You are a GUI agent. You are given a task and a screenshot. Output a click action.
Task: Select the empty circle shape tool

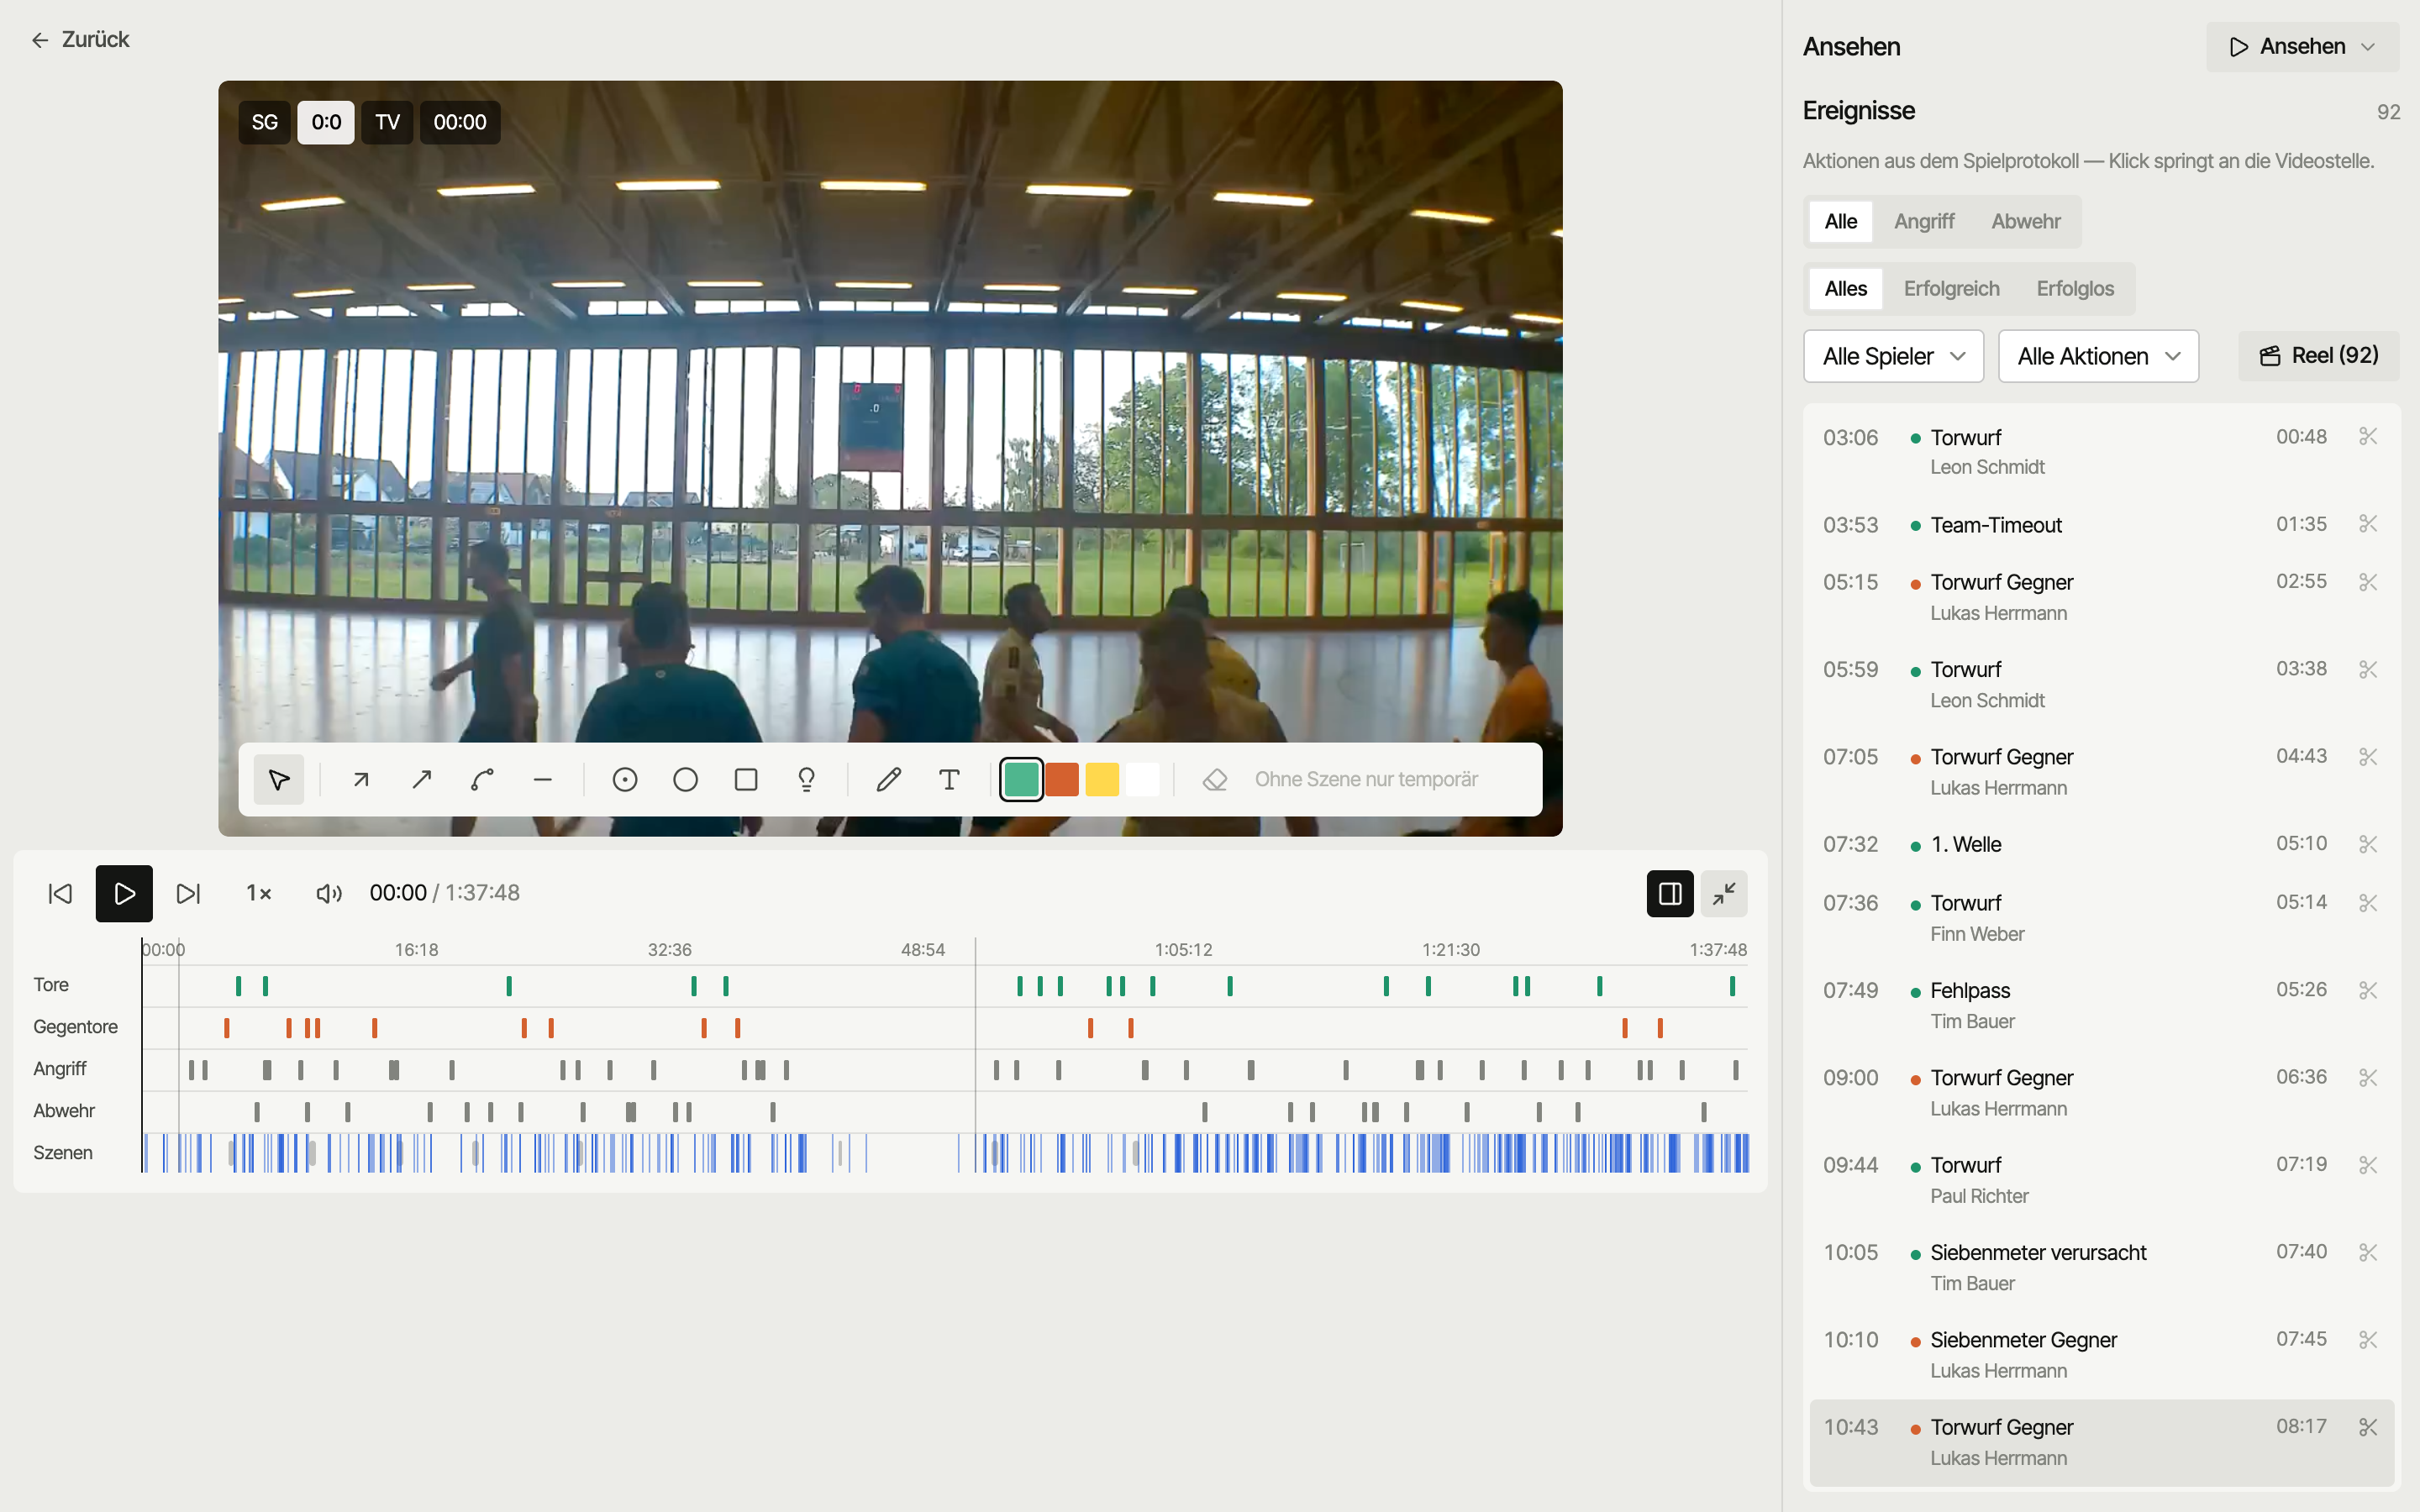(685, 779)
